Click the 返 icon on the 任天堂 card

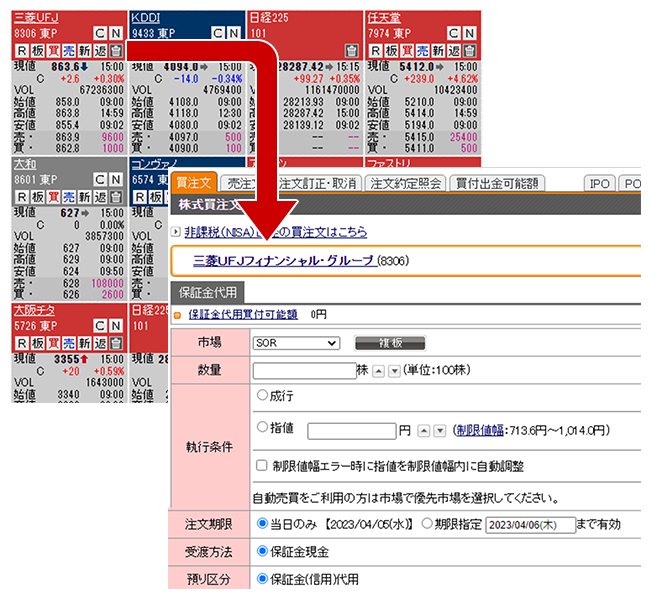tap(454, 51)
